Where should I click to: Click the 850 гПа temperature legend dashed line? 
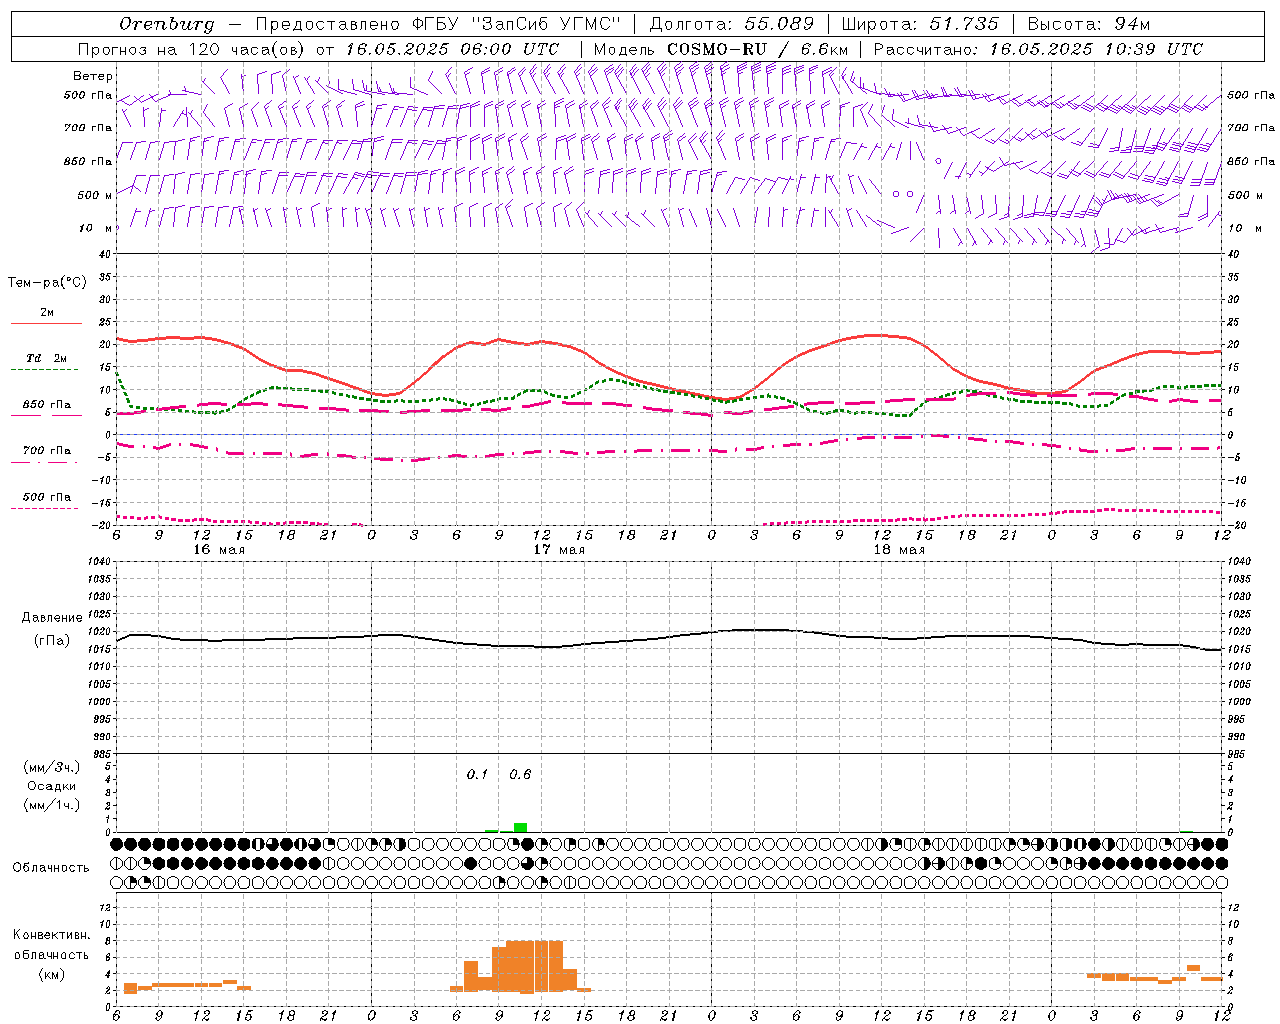44,415
